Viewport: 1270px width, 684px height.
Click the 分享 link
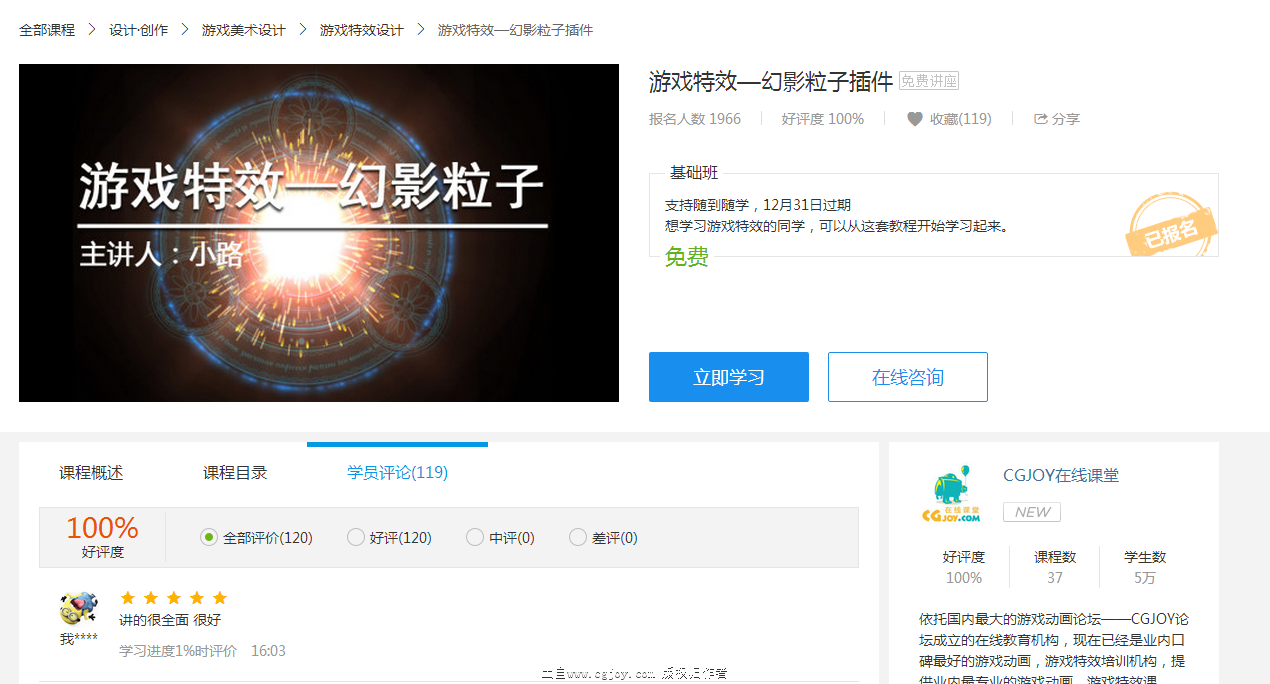pos(1066,119)
